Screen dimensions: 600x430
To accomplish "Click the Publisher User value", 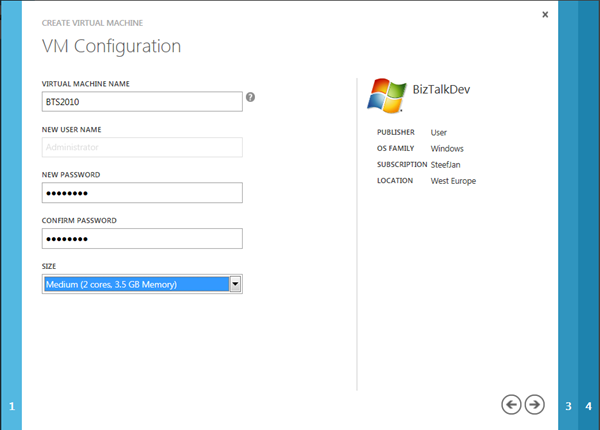I will pyautogui.click(x=439, y=132).
